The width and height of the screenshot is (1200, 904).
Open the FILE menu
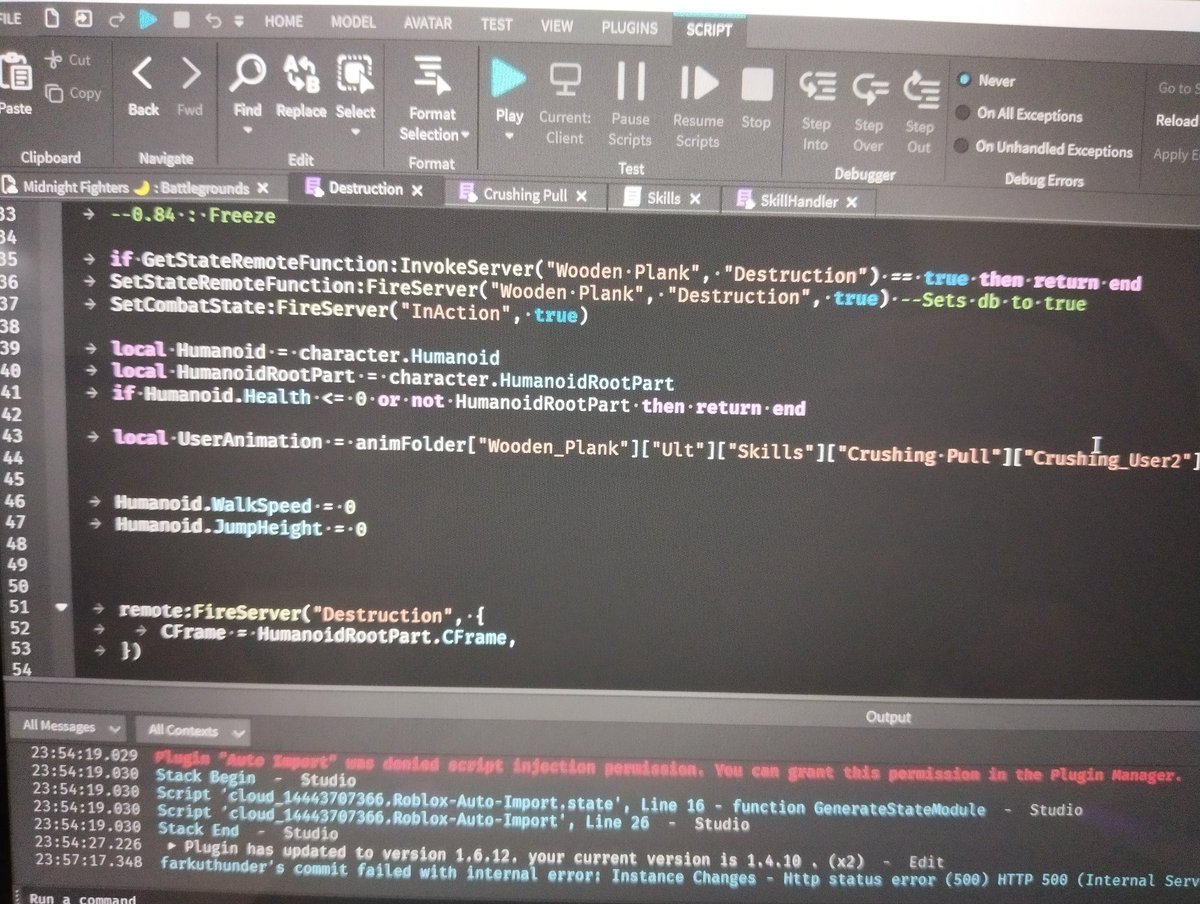coord(11,17)
